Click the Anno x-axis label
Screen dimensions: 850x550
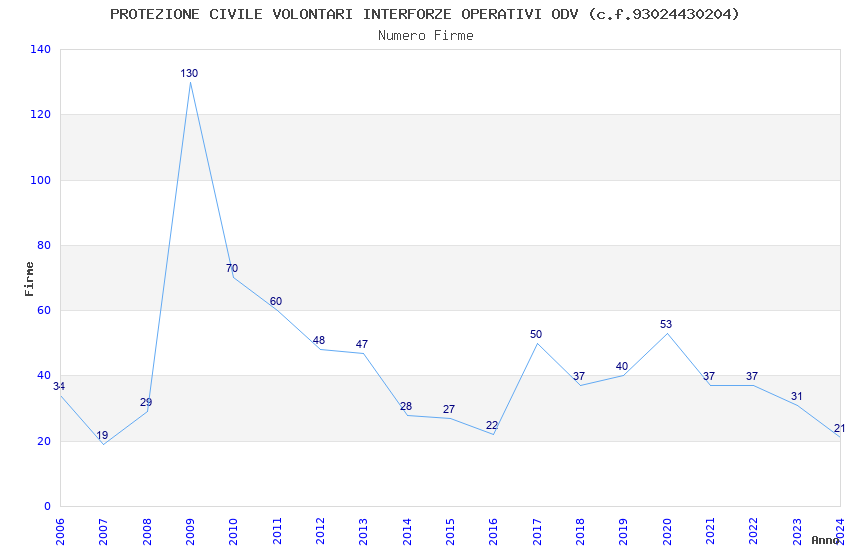tap(825, 540)
